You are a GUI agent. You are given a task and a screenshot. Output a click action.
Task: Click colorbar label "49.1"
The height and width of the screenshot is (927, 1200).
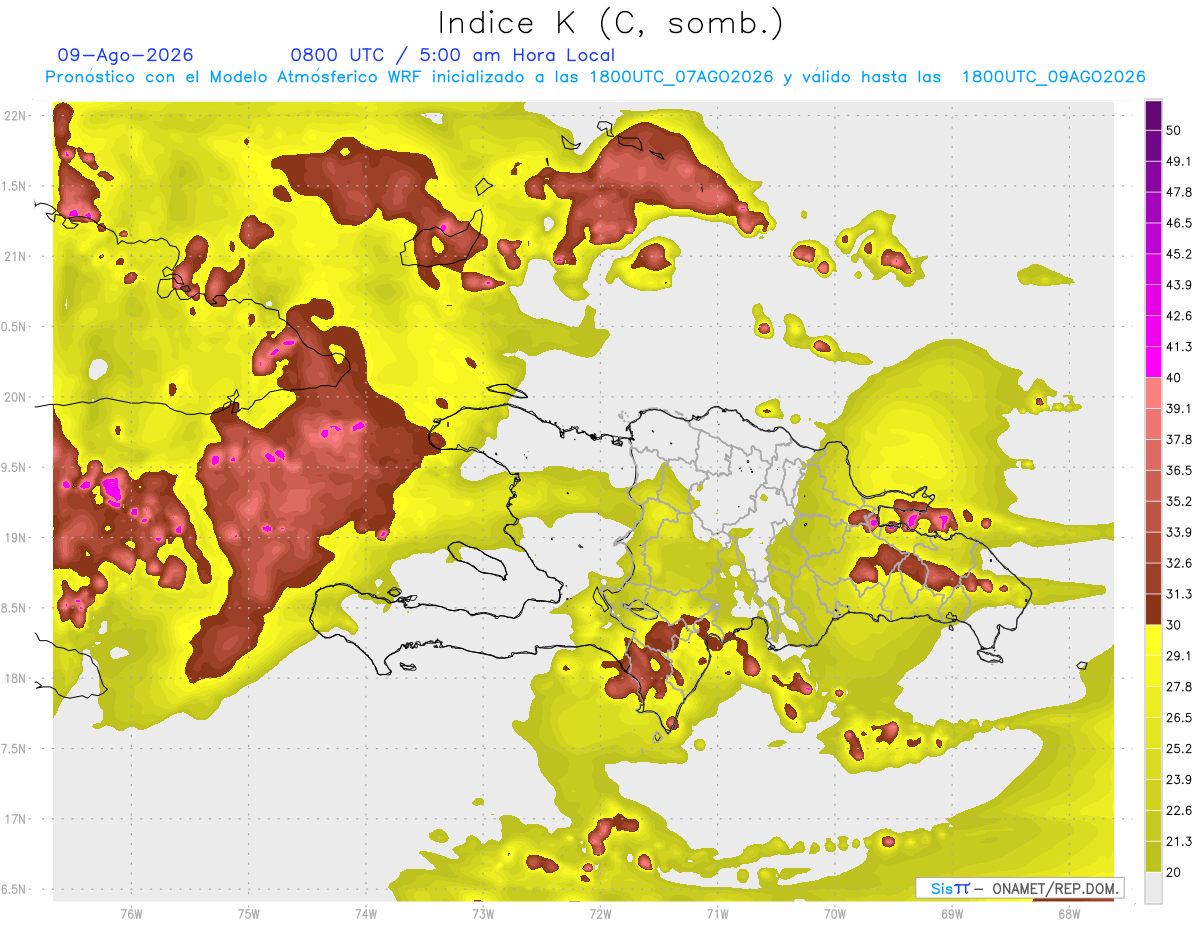point(1179,161)
